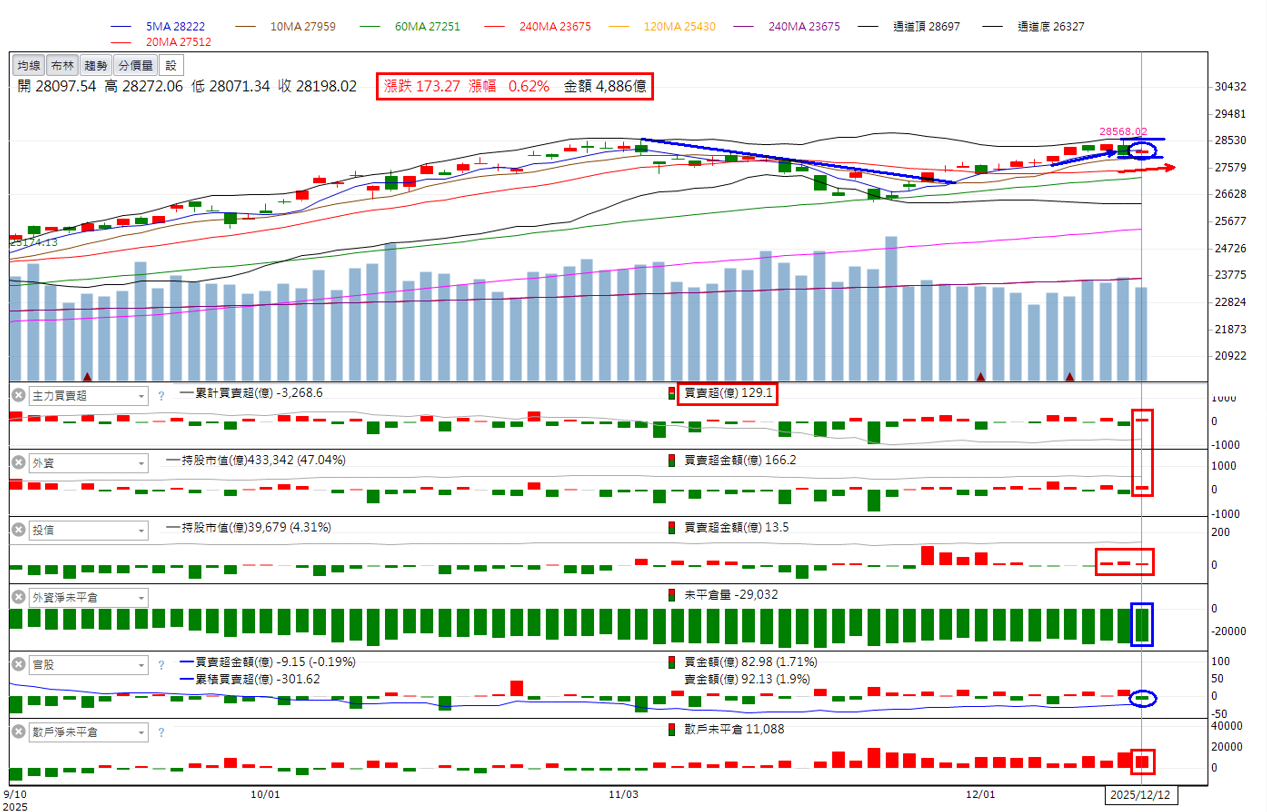1267x812 pixels.
Task: Click the 10MA 27959 legend entry
Action: (305, 27)
